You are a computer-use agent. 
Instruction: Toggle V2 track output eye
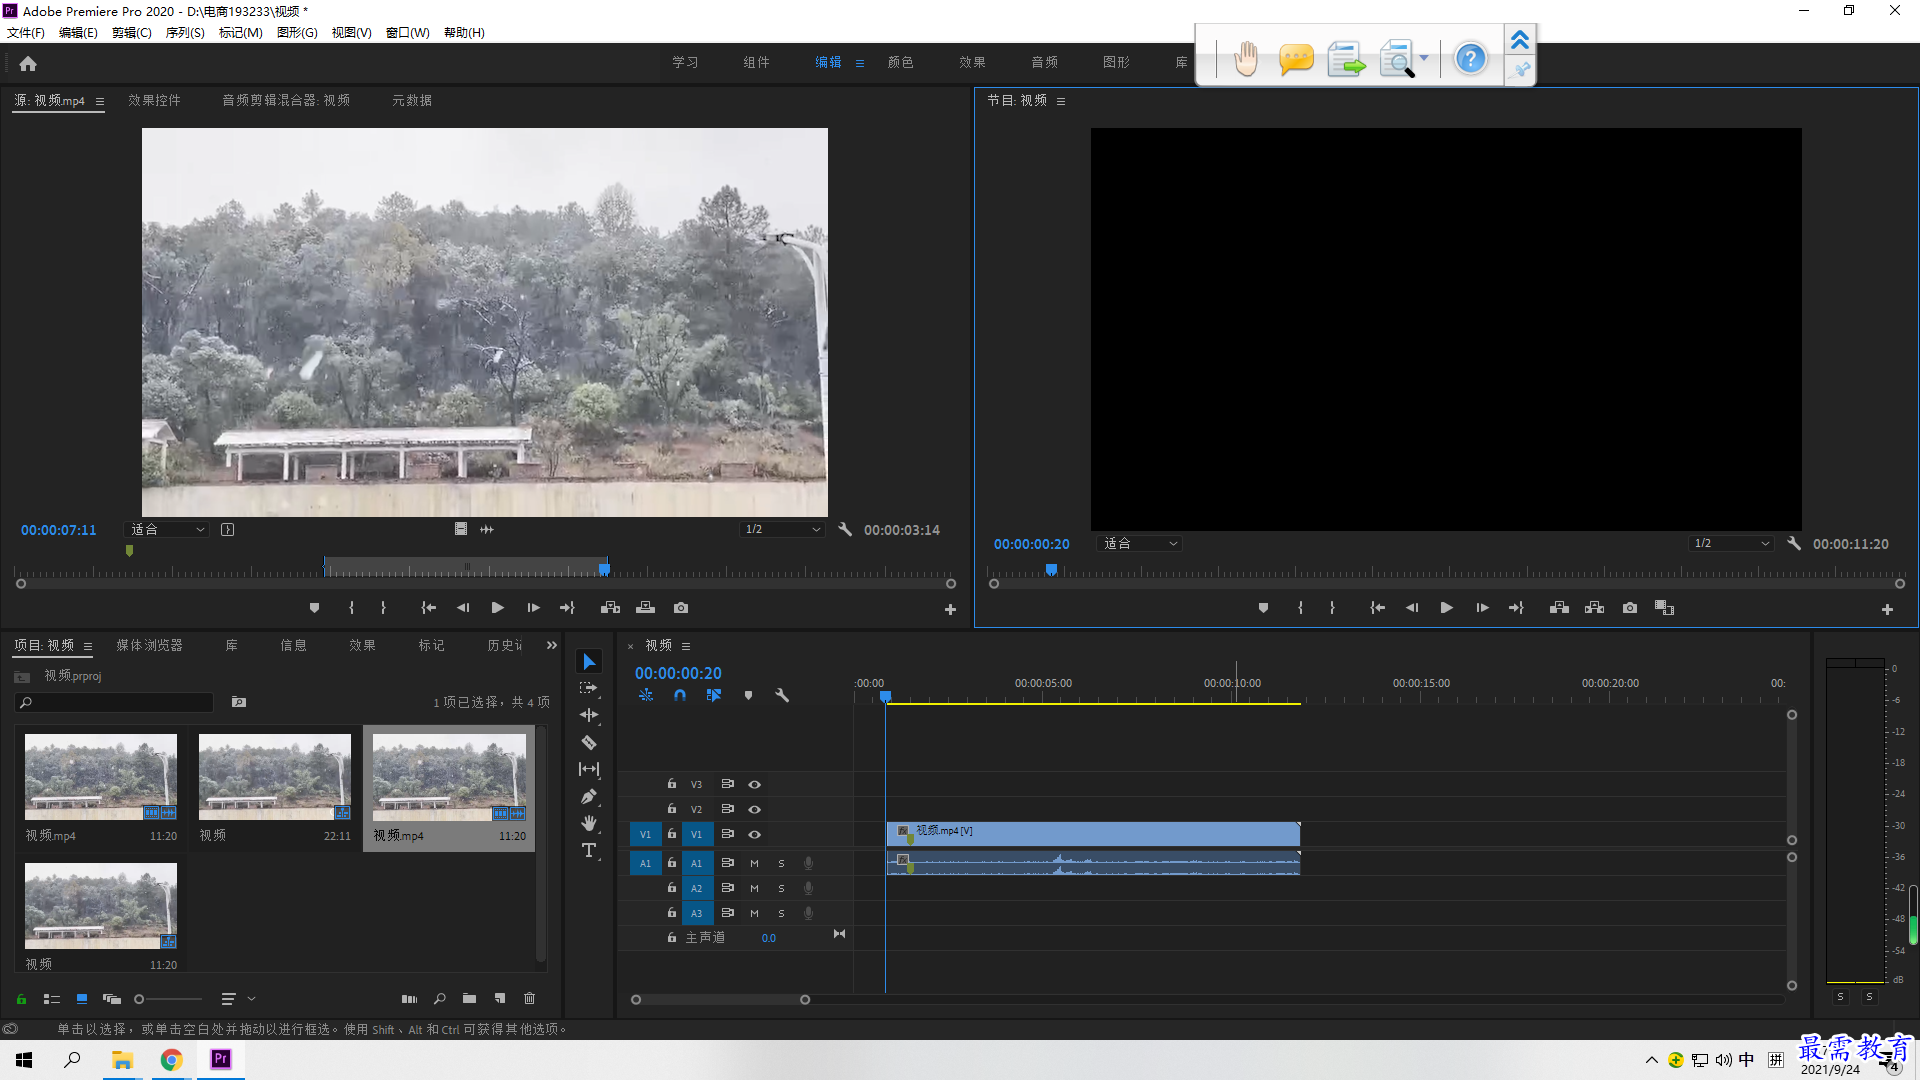pos(755,809)
